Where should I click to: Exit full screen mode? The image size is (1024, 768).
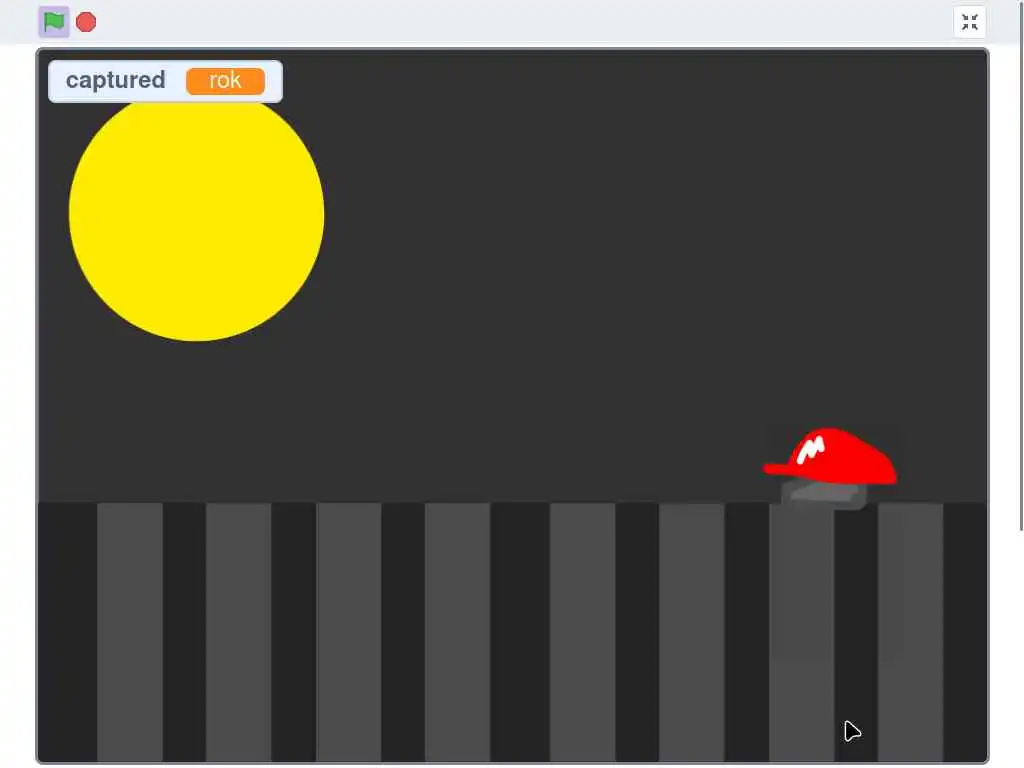click(970, 22)
